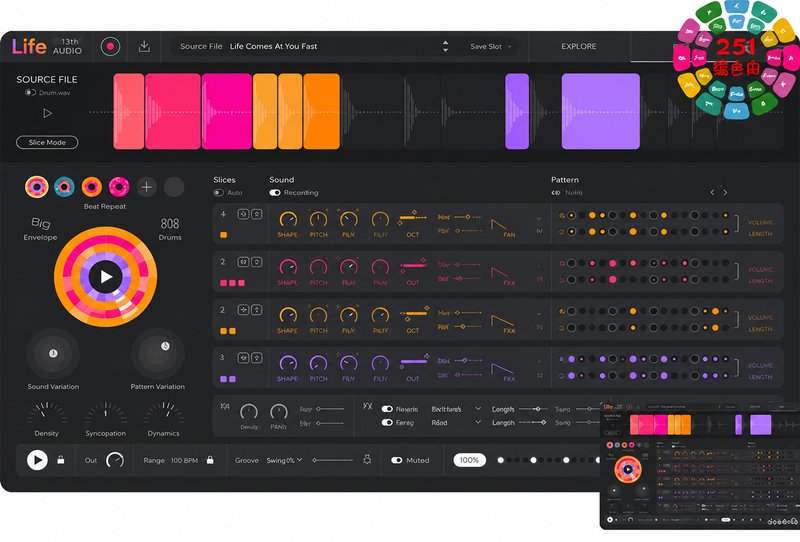Toggle the eye icon under Pattern

click(x=556, y=192)
